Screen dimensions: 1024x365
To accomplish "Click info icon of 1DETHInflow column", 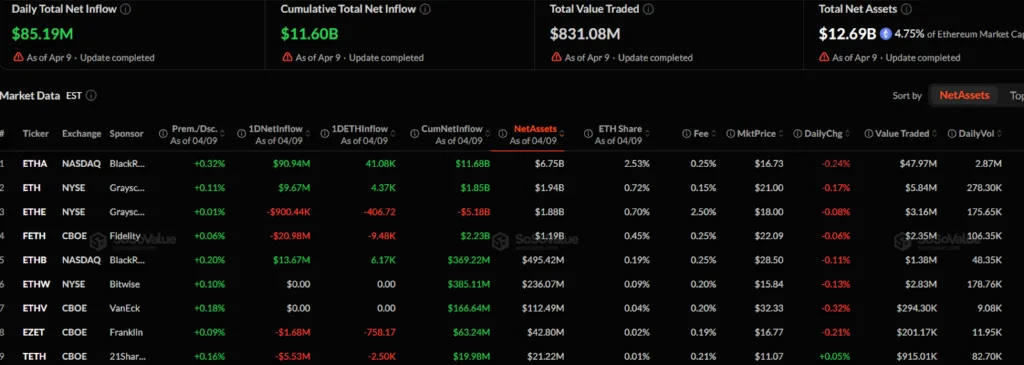I will click(x=325, y=134).
